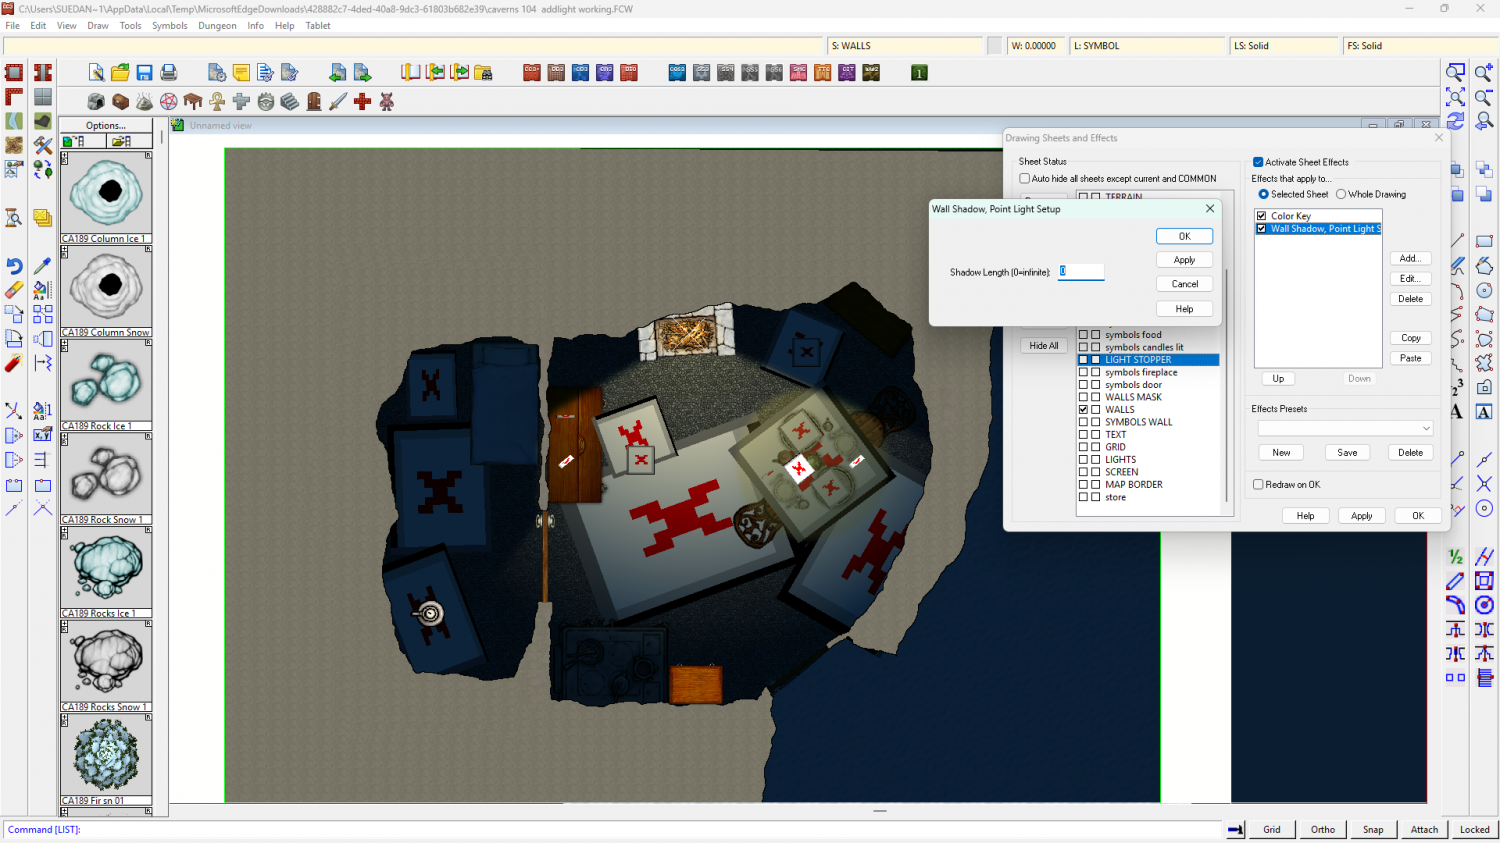The width and height of the screenshot is (1500, 843).
Task: Uncheck Activate Sheet Effects
Action: pyautogui.click(x=1258, y=162)
